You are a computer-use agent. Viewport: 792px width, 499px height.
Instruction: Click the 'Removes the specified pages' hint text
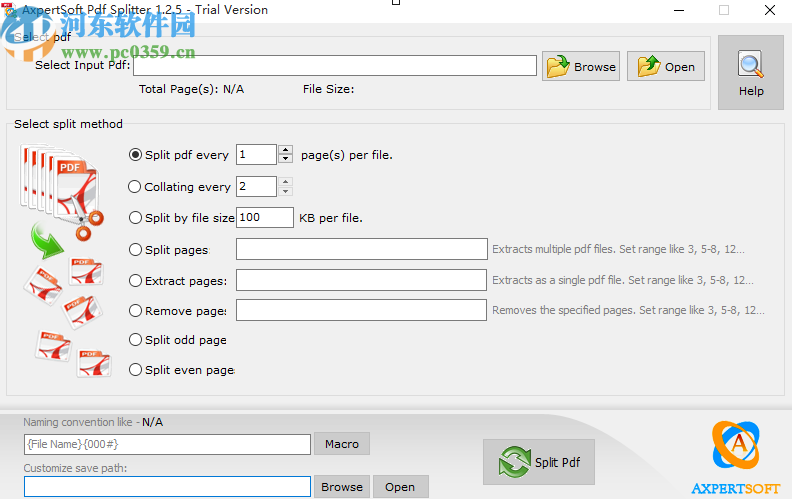628,310
